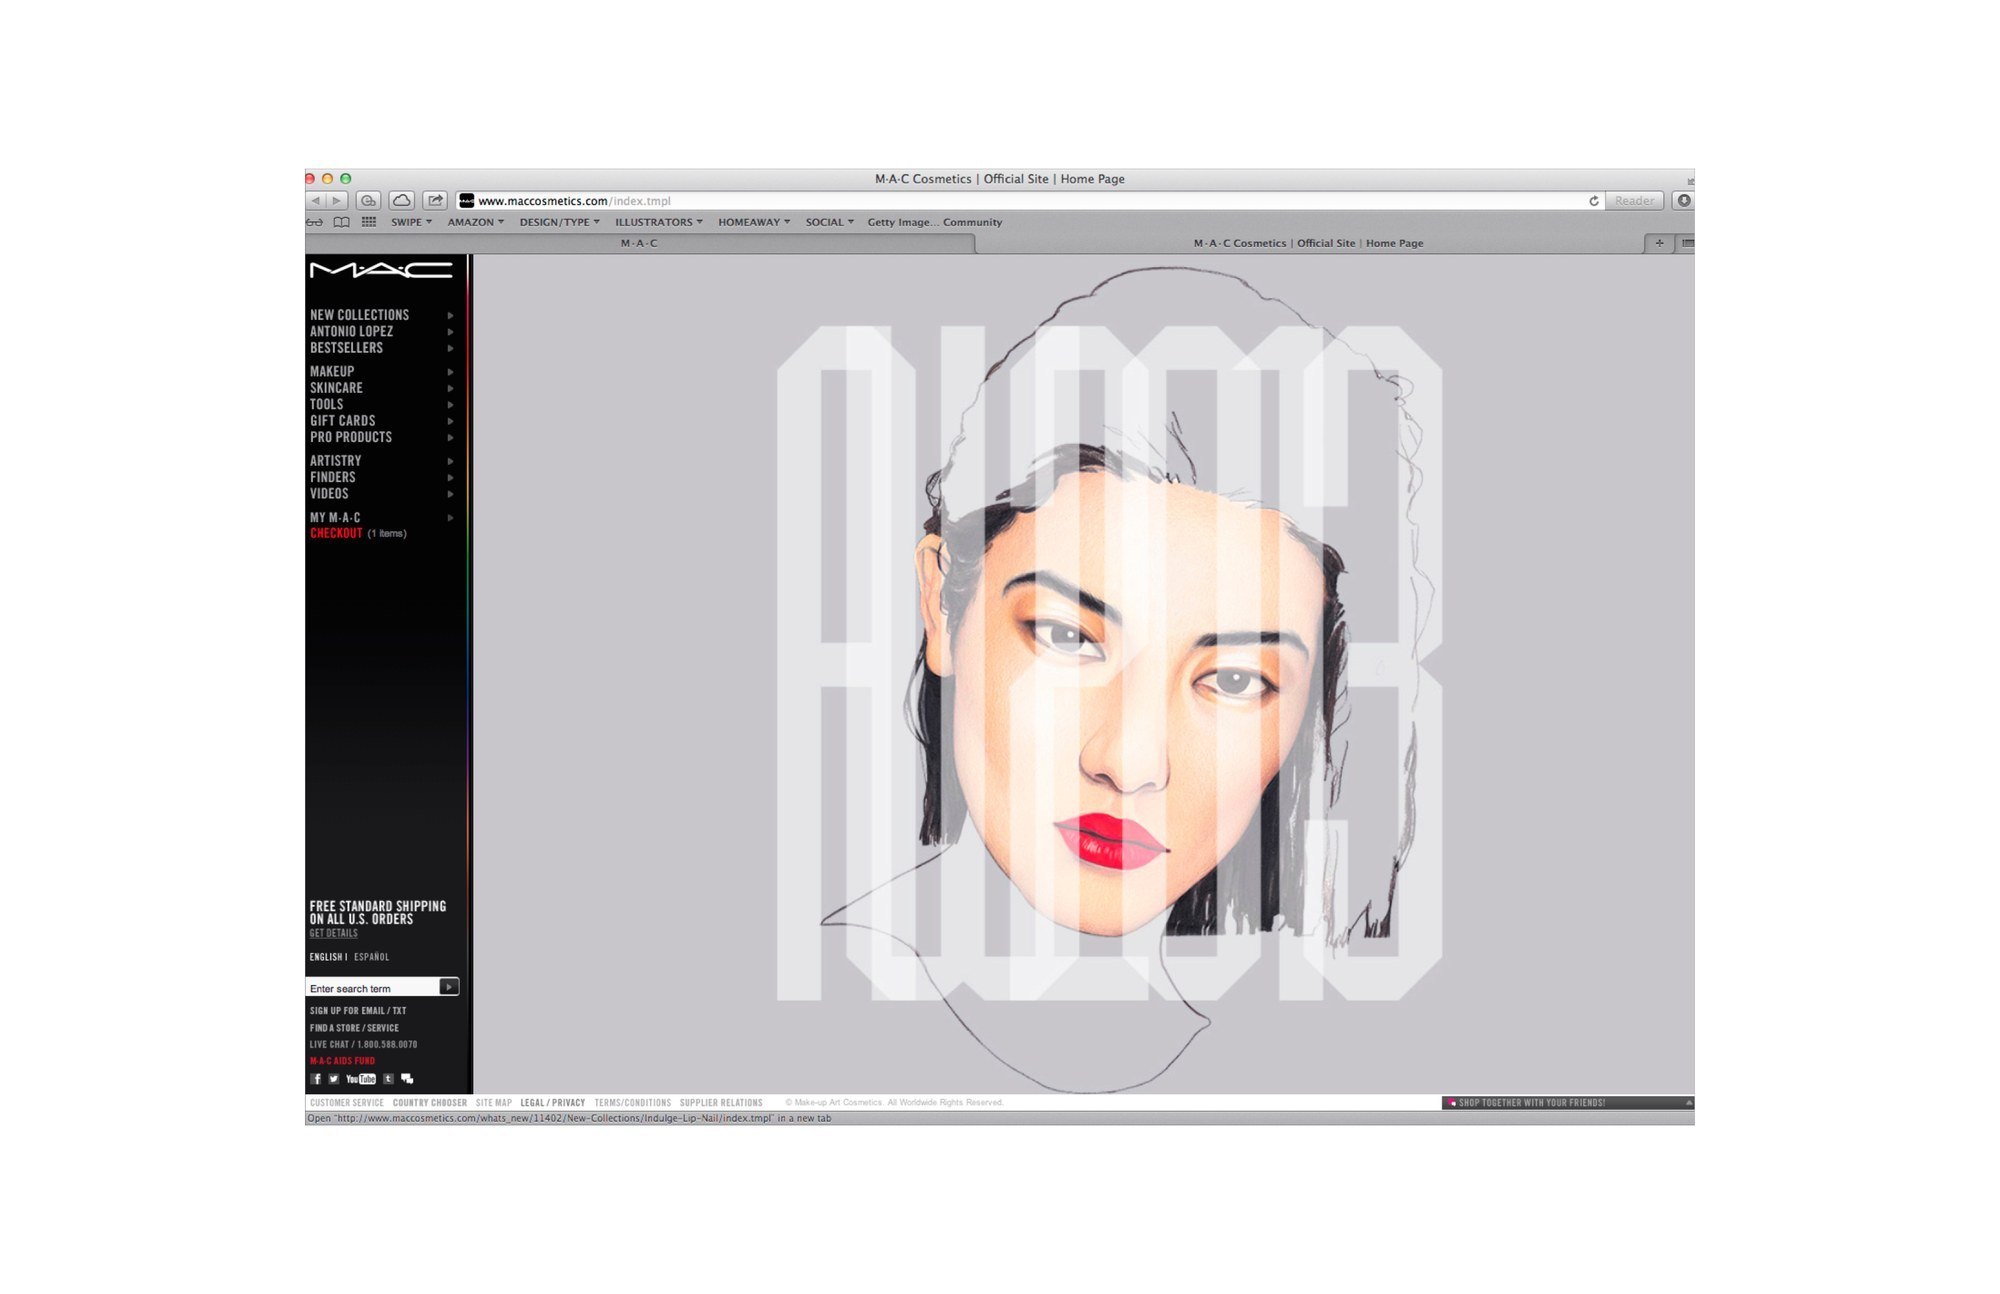This screenshot has height=1294, width=2000.
Task: Open the Getty Image... Community bookmark
Action: [934, 222]
